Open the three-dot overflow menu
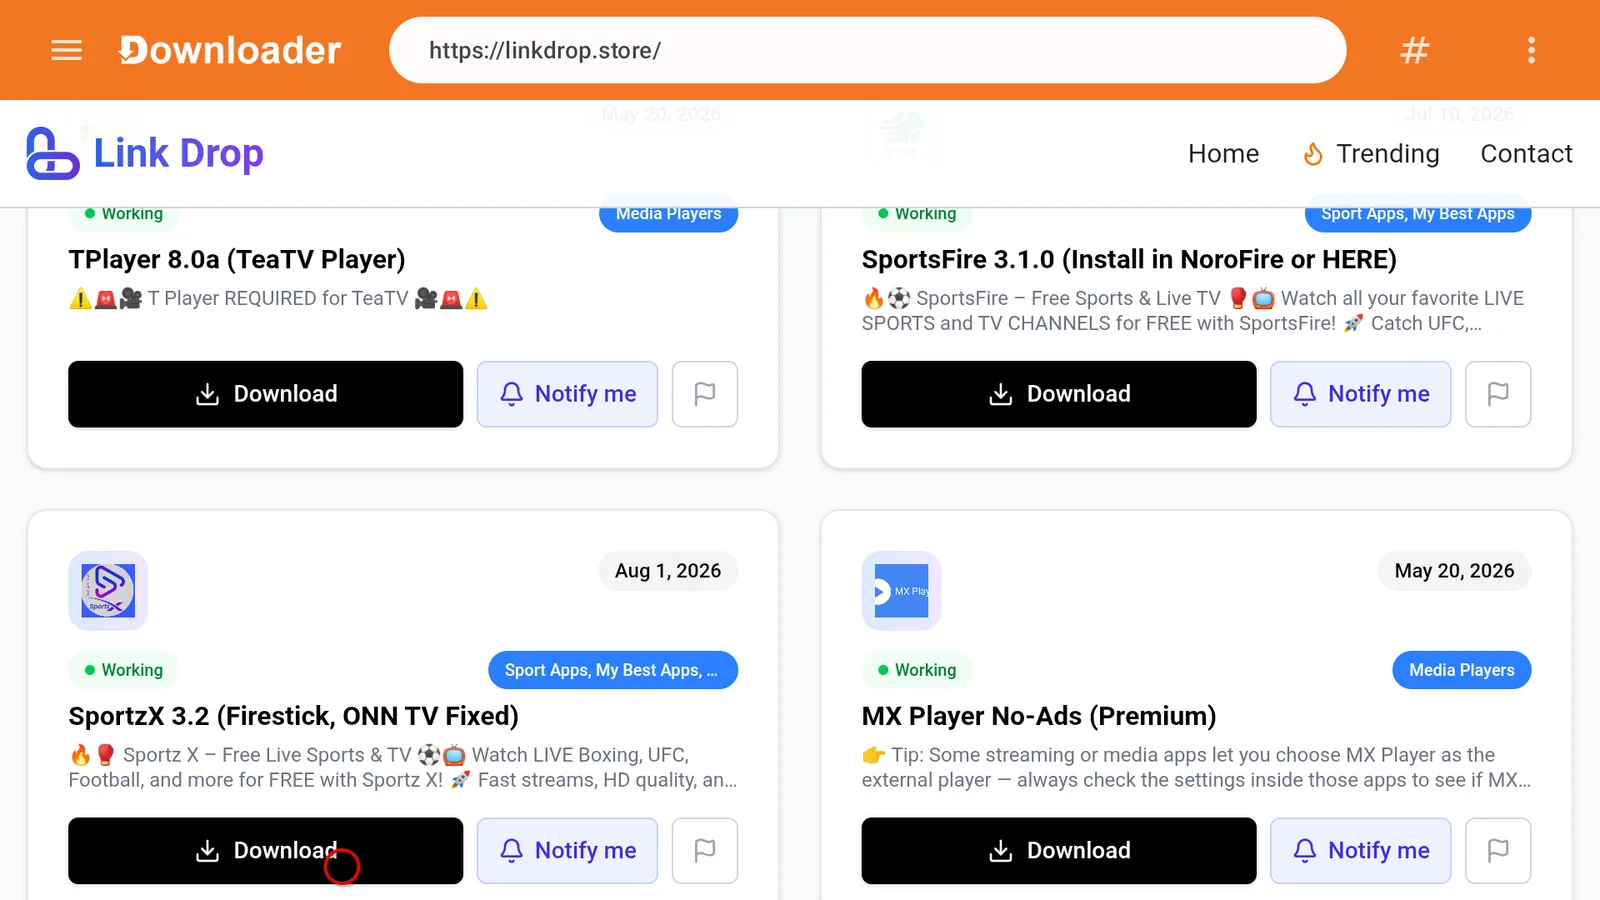The image size is (1600, 900). tap(1531, 50)
